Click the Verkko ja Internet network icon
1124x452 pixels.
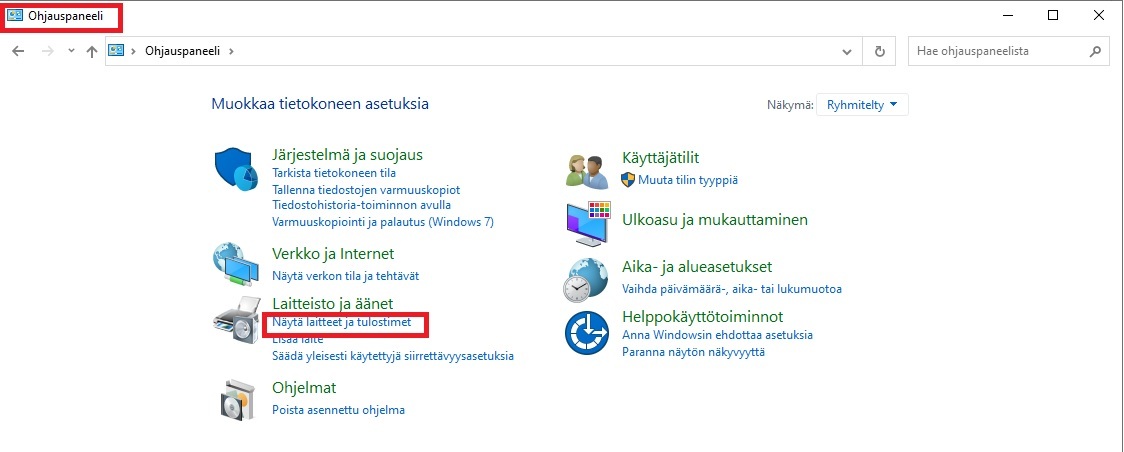[237, 265]
